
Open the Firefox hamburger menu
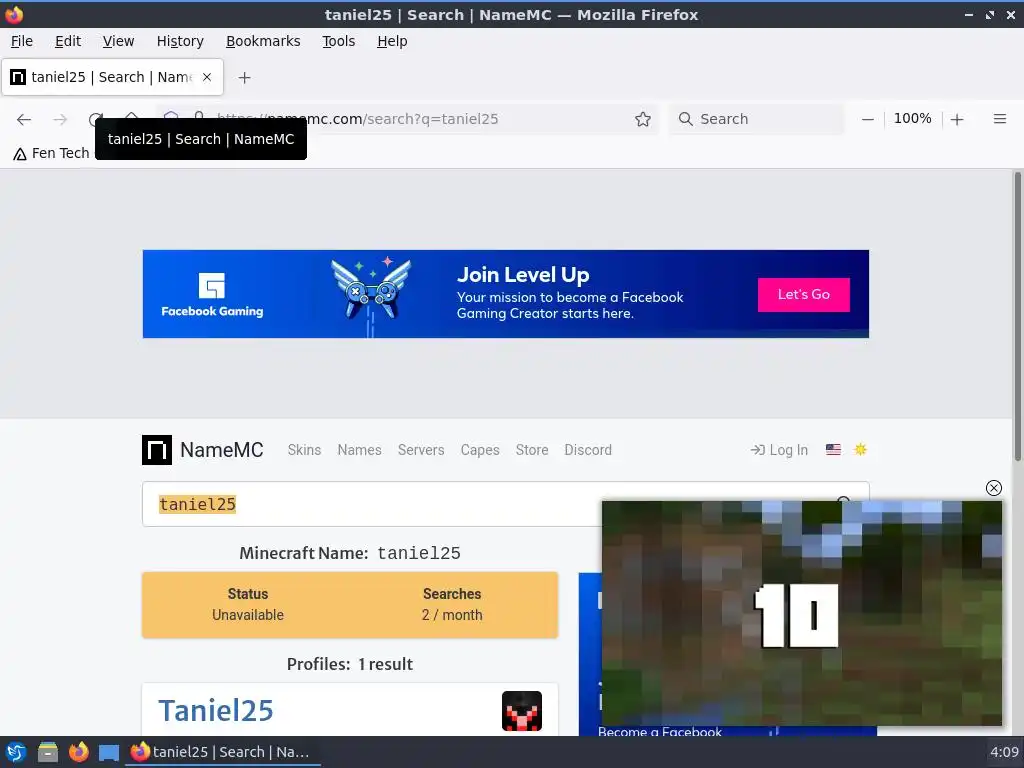pos(999,119)
